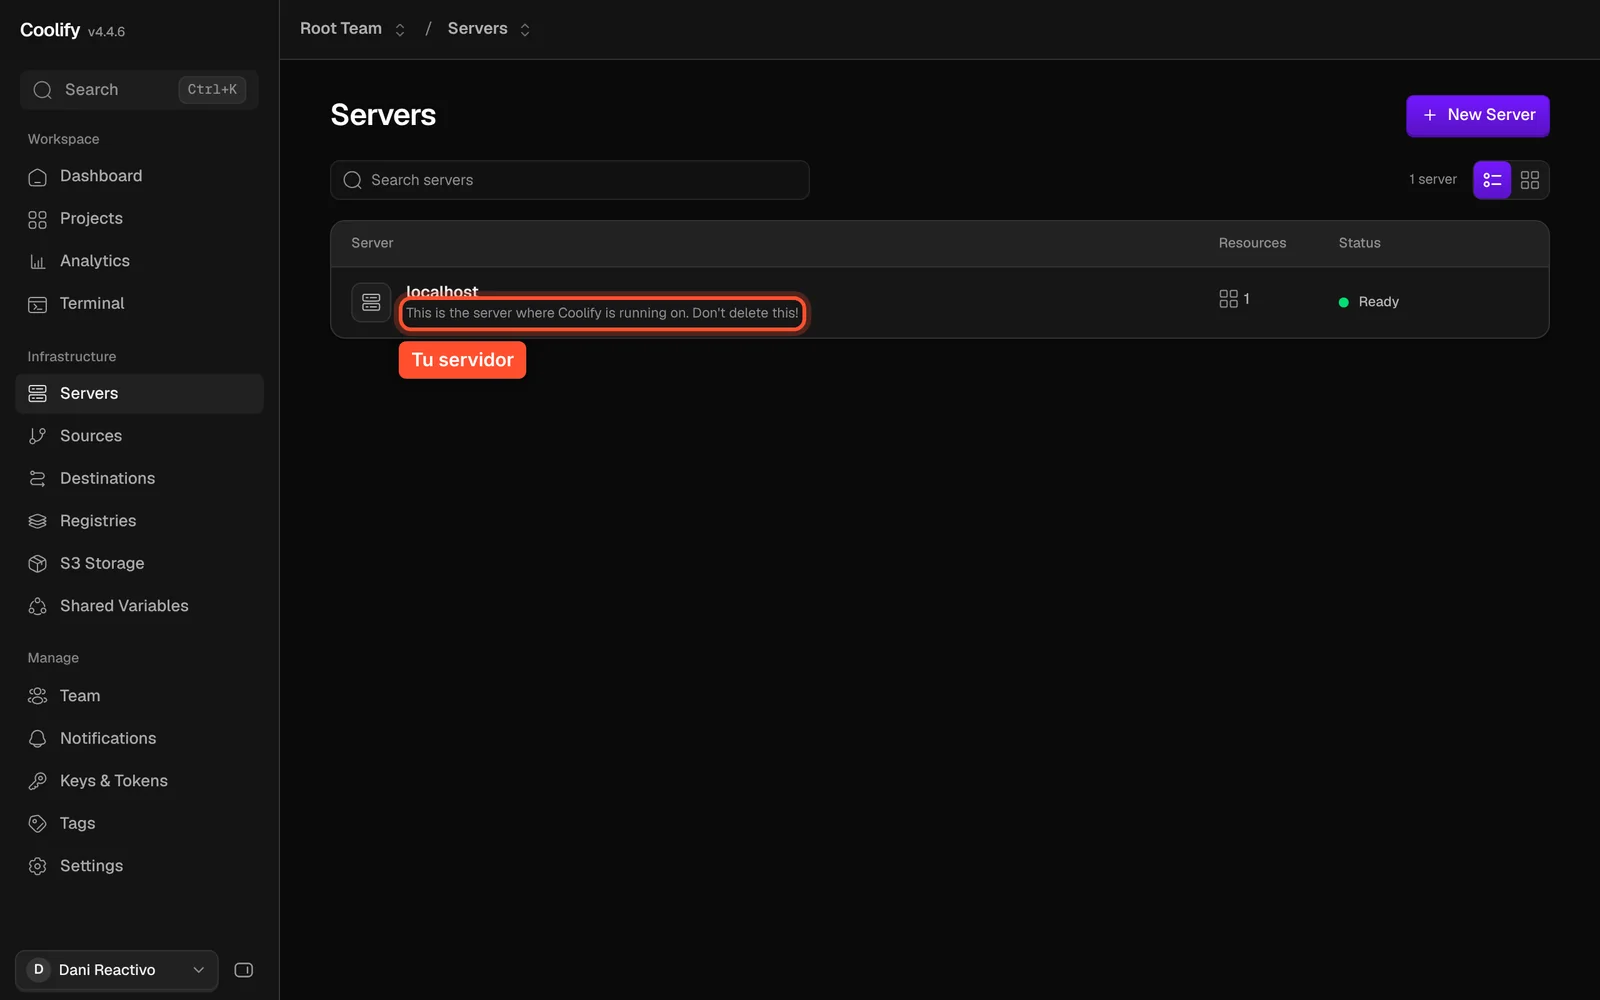Click the Team people icon

coord(37,696)
